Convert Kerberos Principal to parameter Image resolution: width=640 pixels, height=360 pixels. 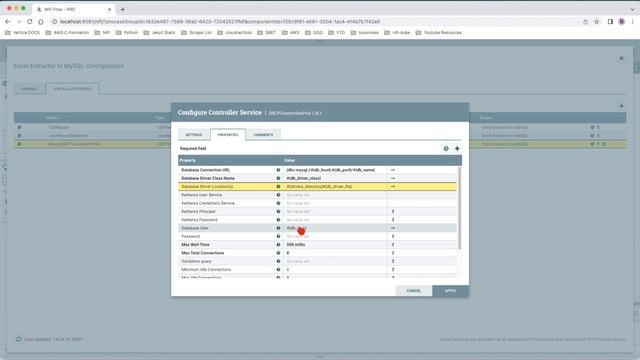coord(393,211)
